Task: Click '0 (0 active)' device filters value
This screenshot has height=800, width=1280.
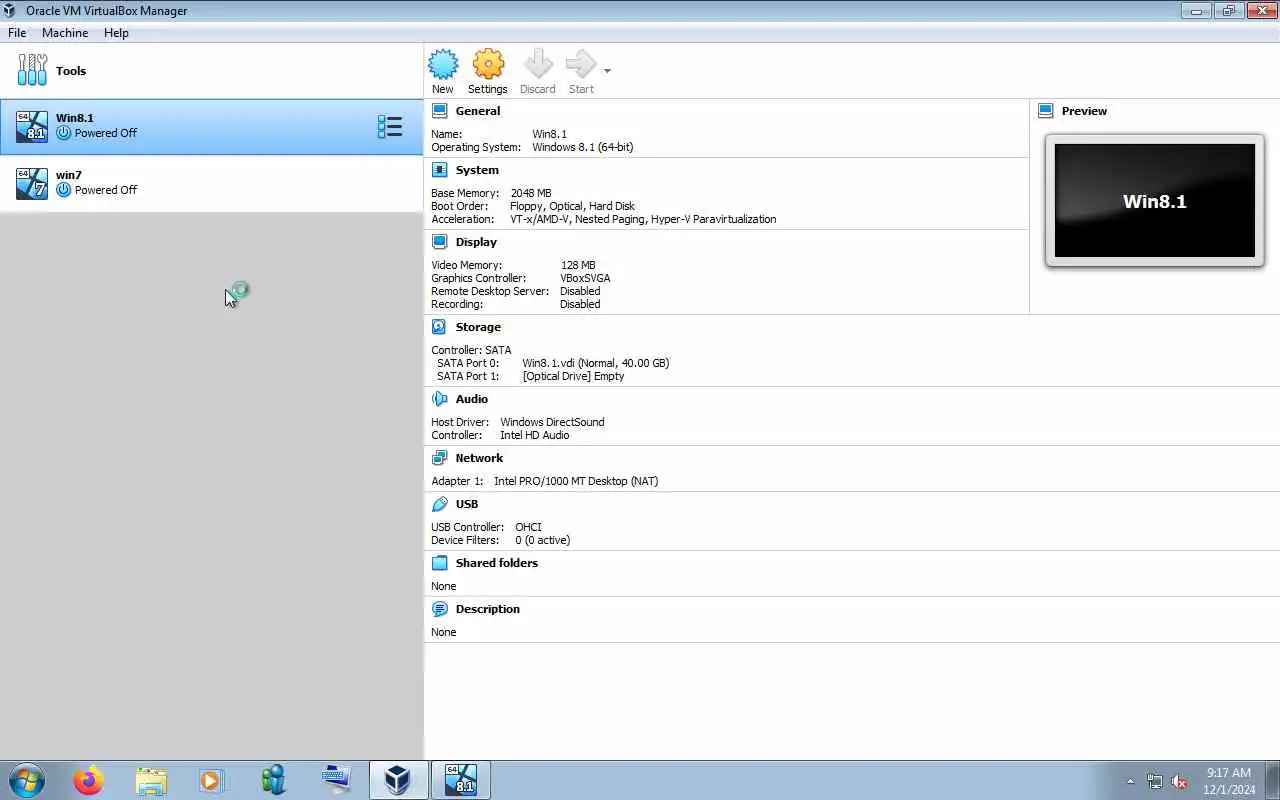Action: coord(543,540)
